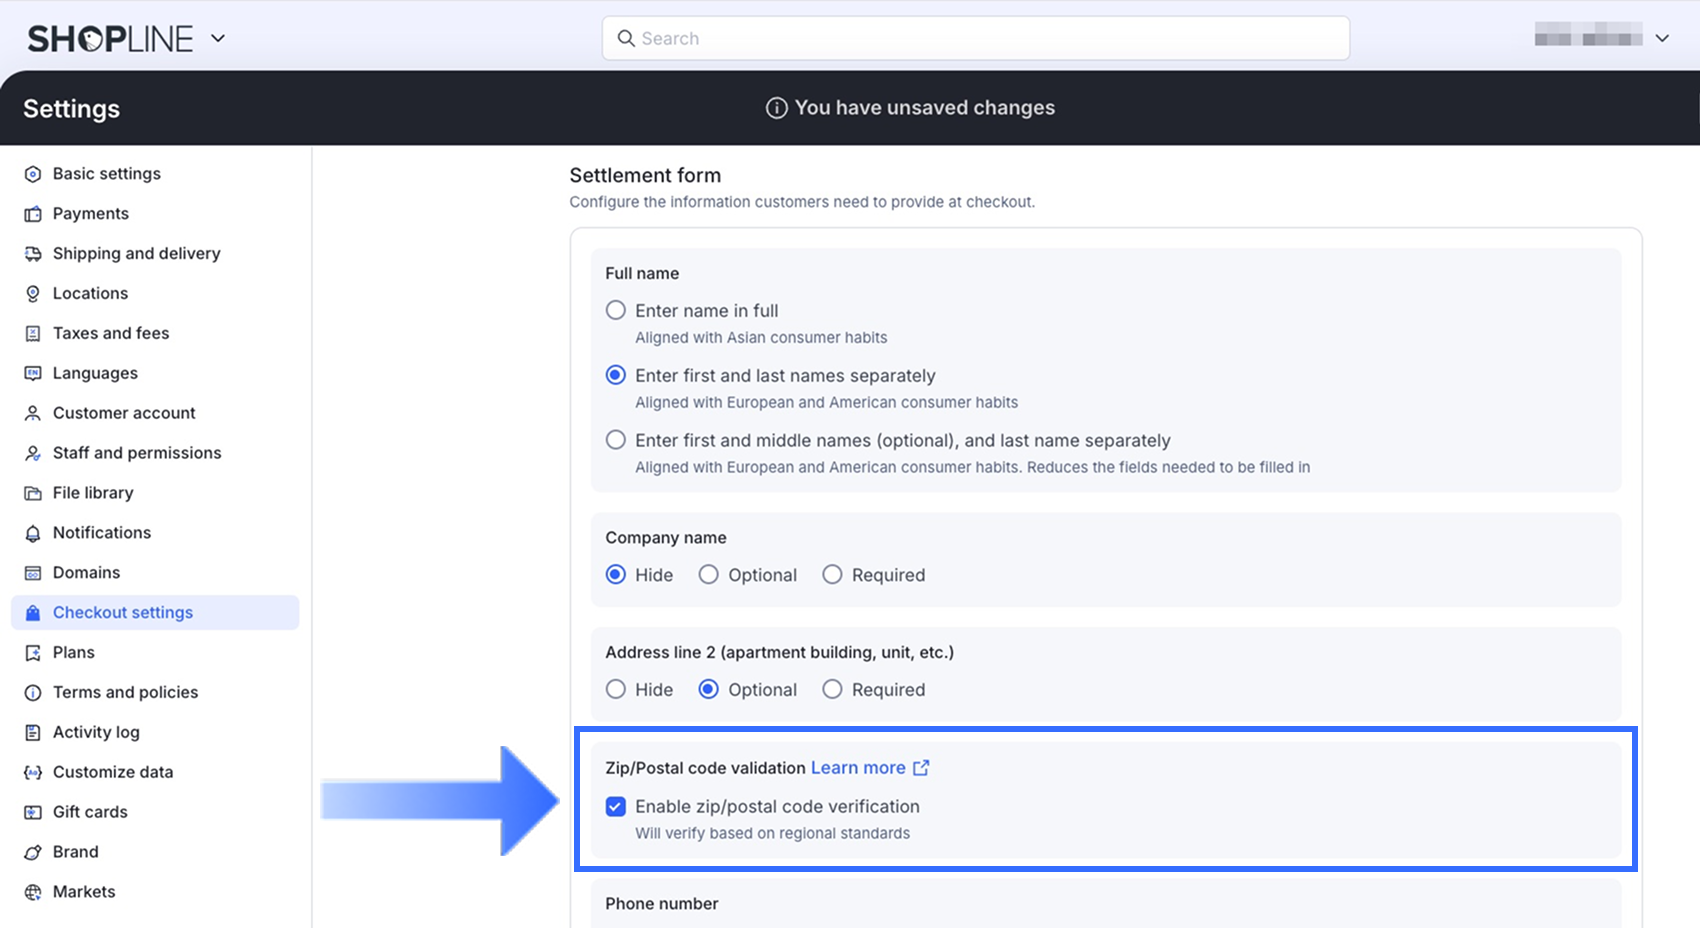
Task: Click the Locations pin icon
Action: (33, 294)
